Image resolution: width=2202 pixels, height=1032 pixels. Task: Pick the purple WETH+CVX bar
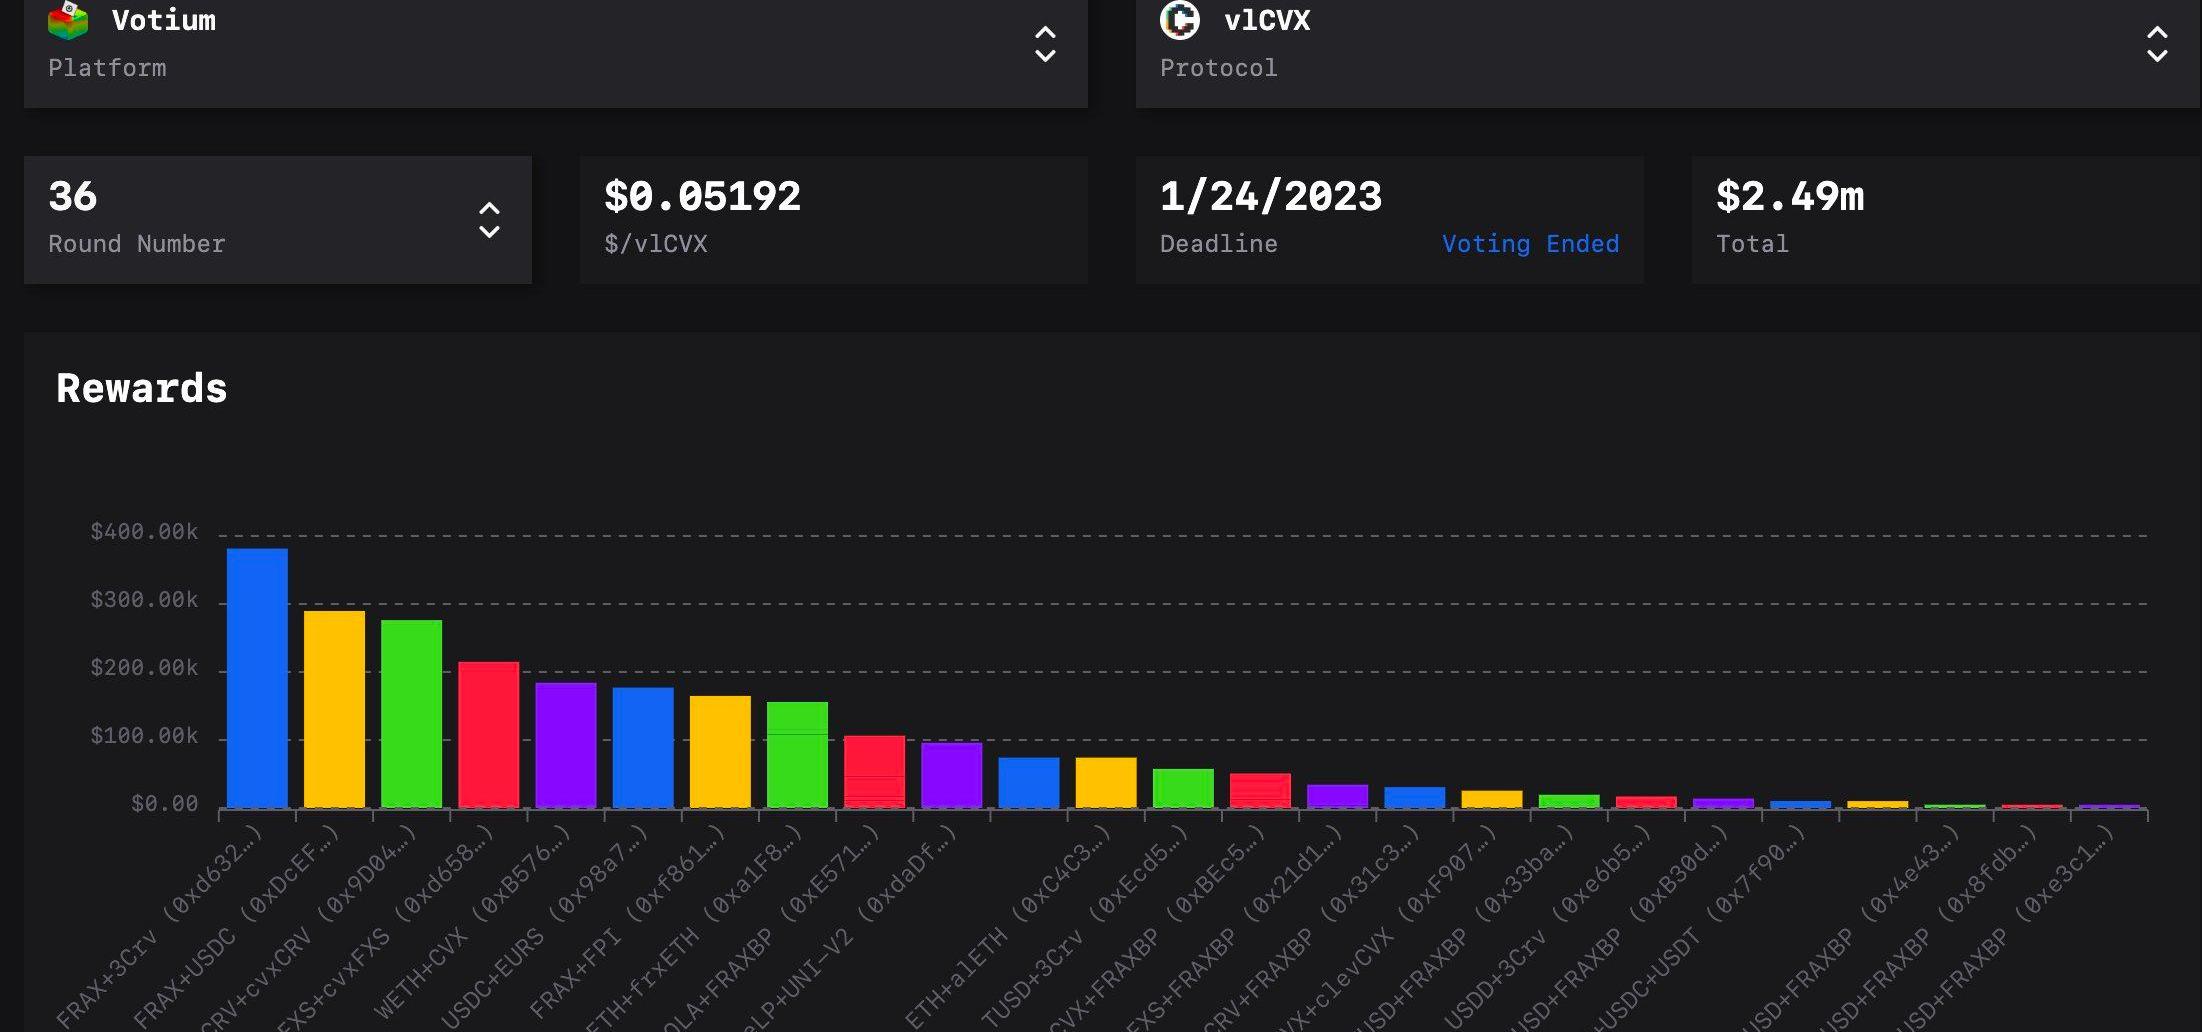click(x=565, y=744)
